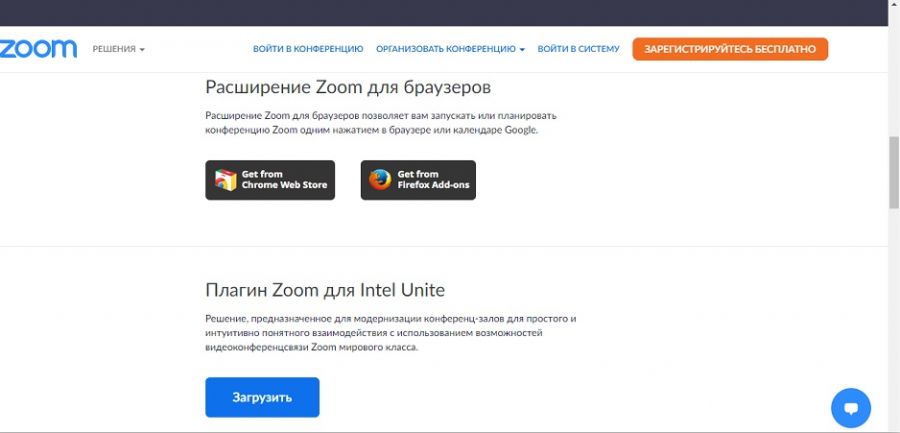Image resolution: width=900 pixels, height=433 pixels.
Task: Click the blue Загрузить button
Action: (x=262, y=397)
